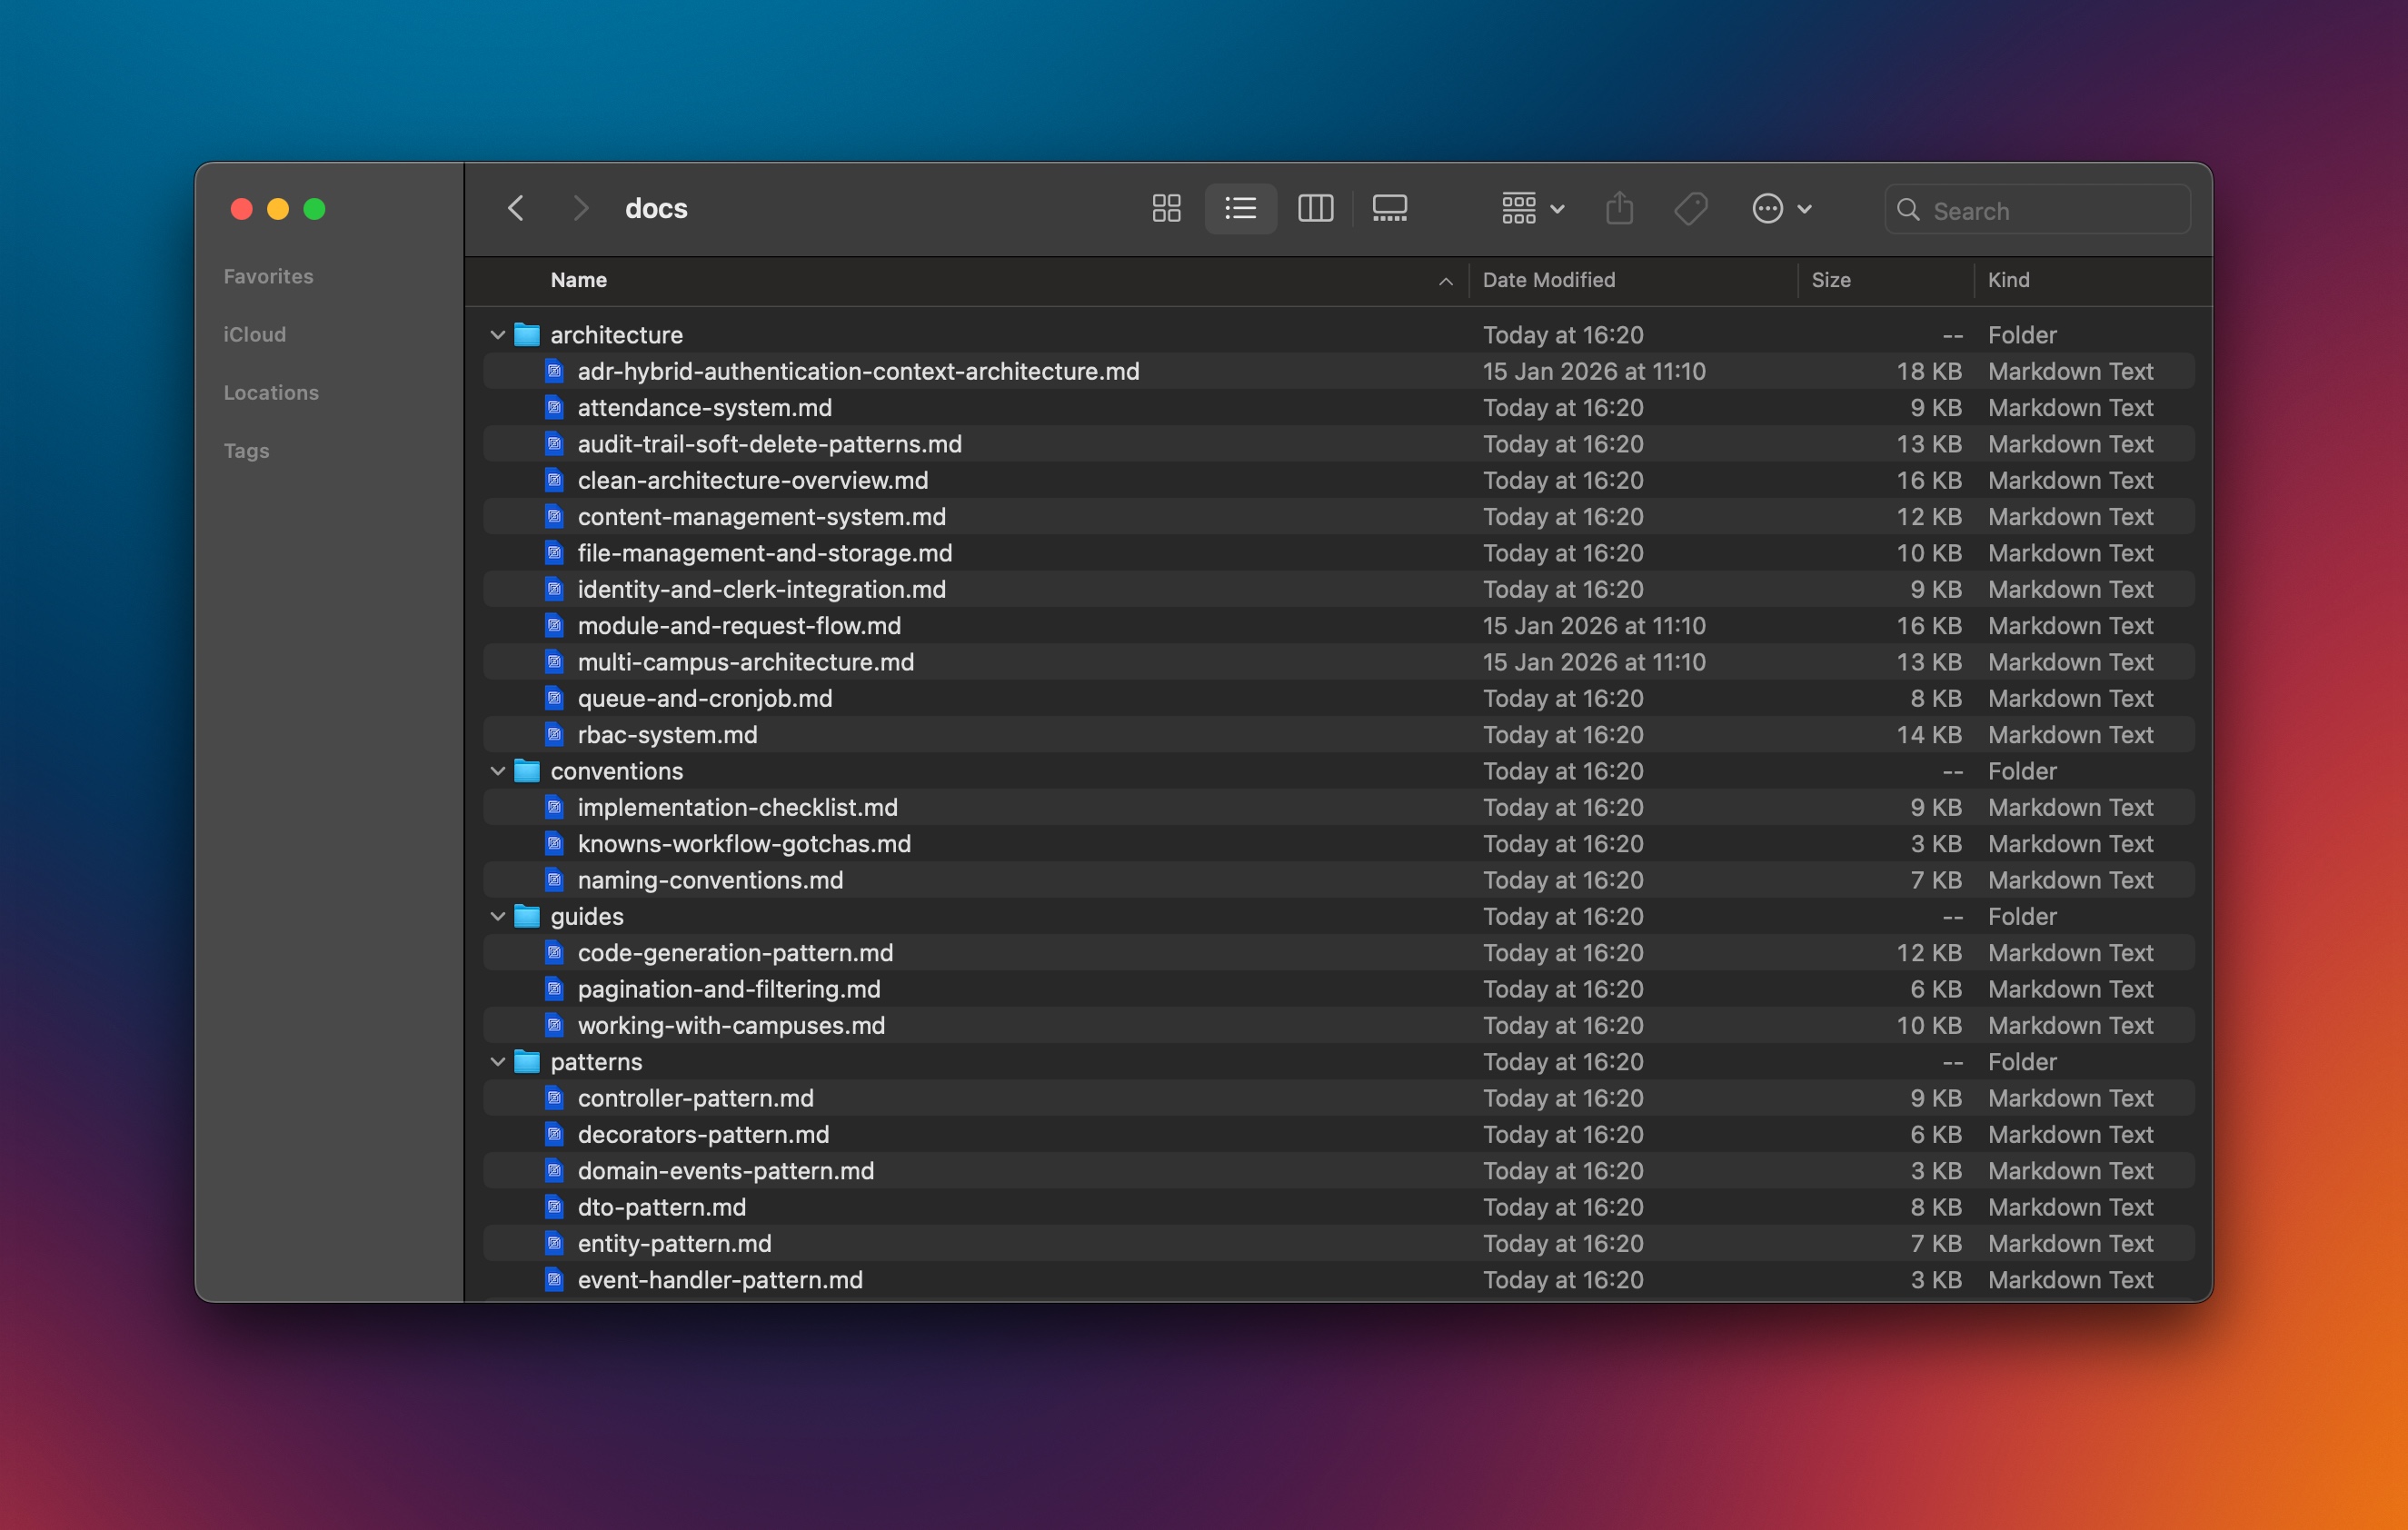Image resolution: width=2408 pixels, height=1530 pixels.
Task: Click the file icon for naming-conventions.md
Action: [x=554, y=880]
